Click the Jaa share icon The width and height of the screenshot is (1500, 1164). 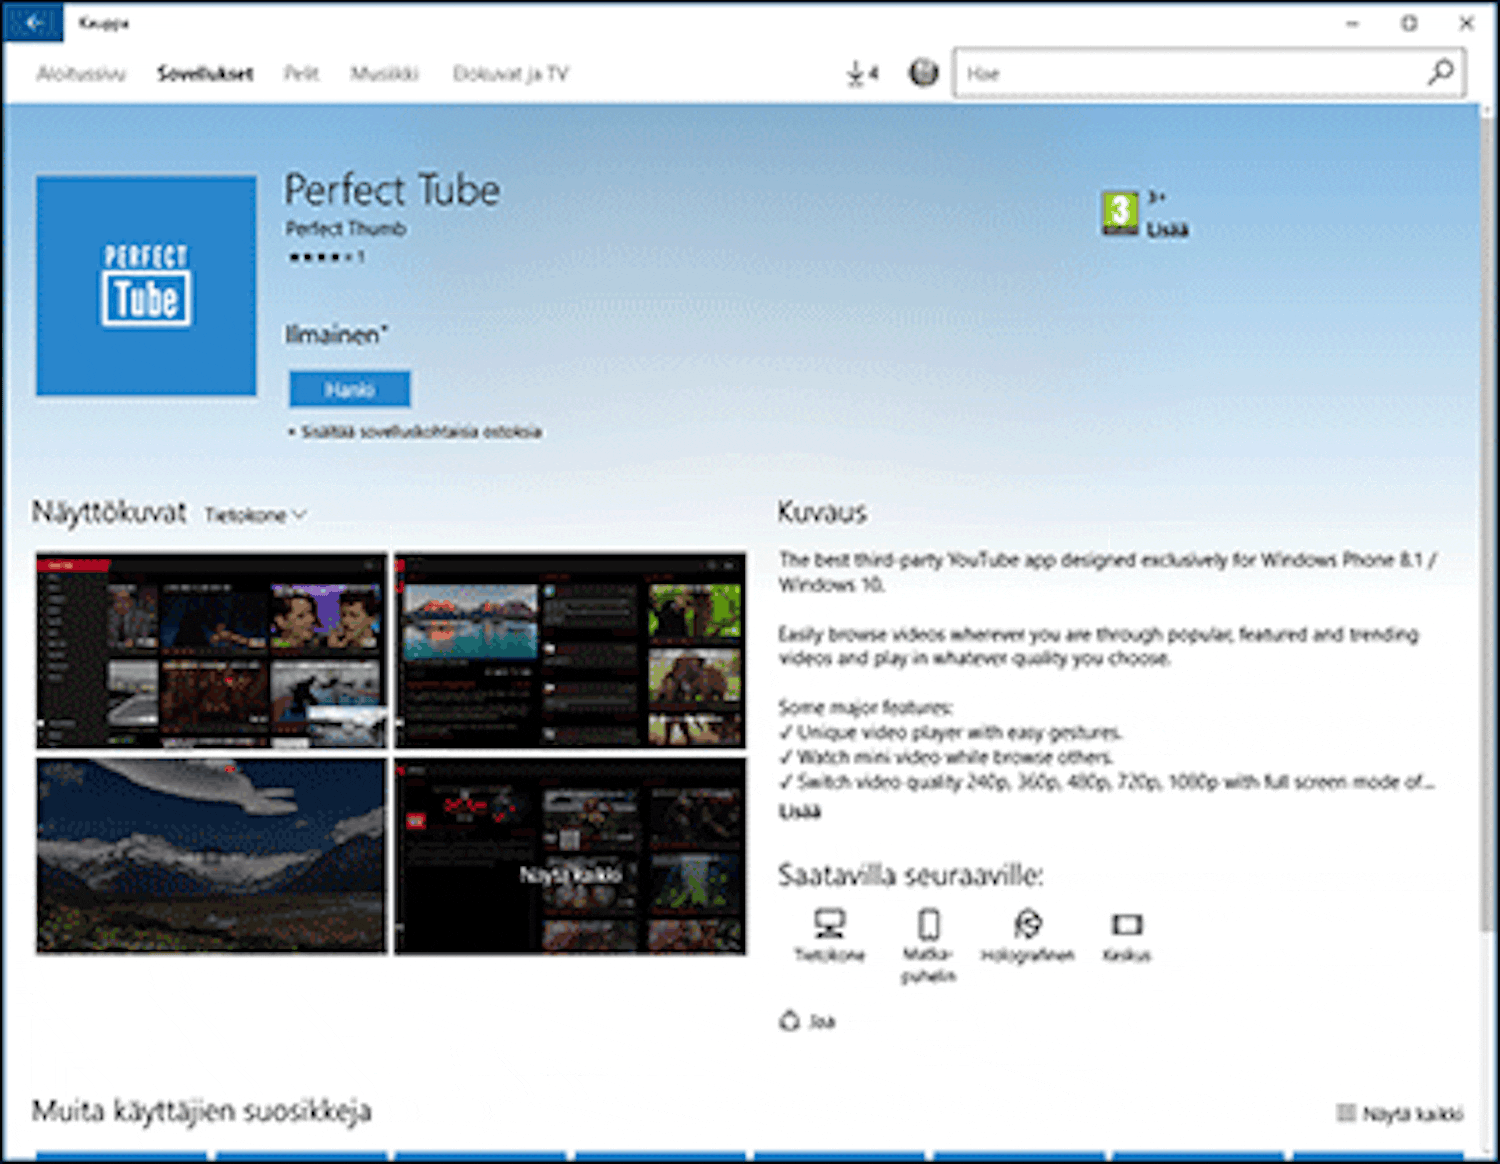tap(790, 1021)
